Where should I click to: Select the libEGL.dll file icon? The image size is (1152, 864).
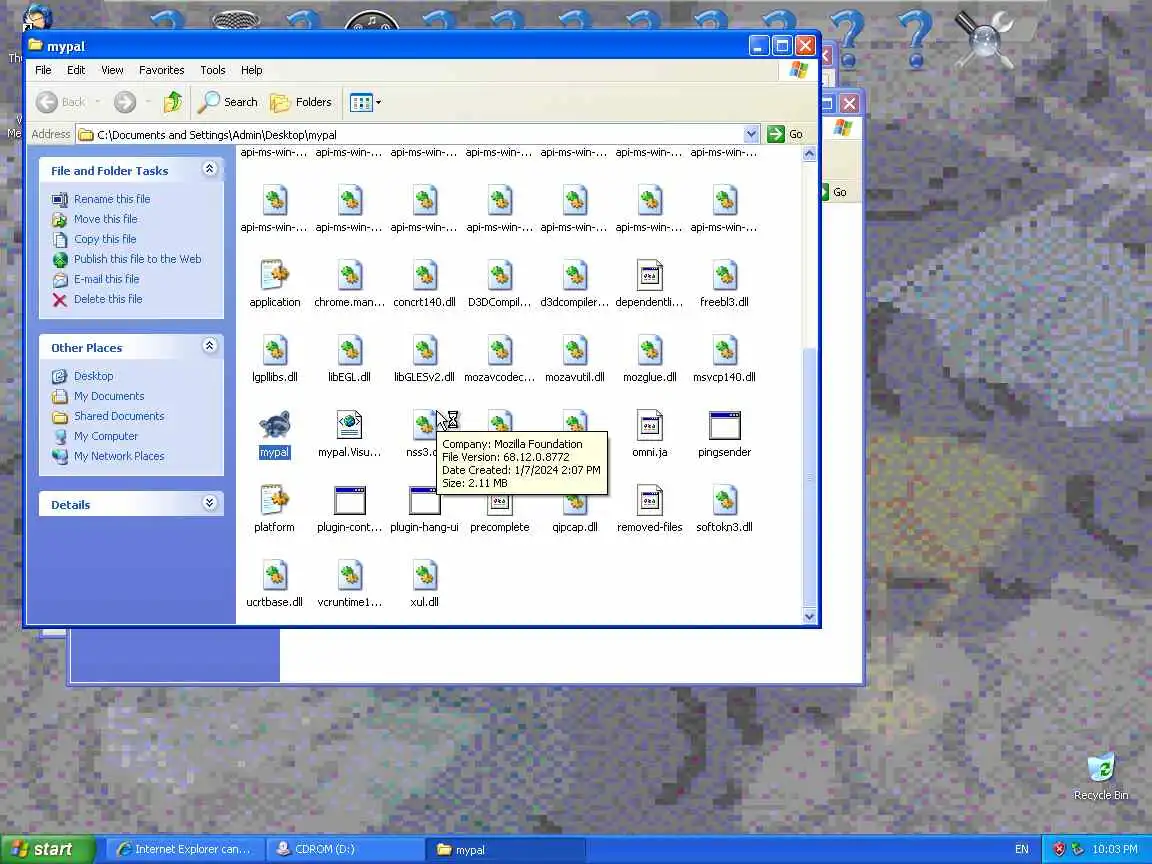coord(350,350)
